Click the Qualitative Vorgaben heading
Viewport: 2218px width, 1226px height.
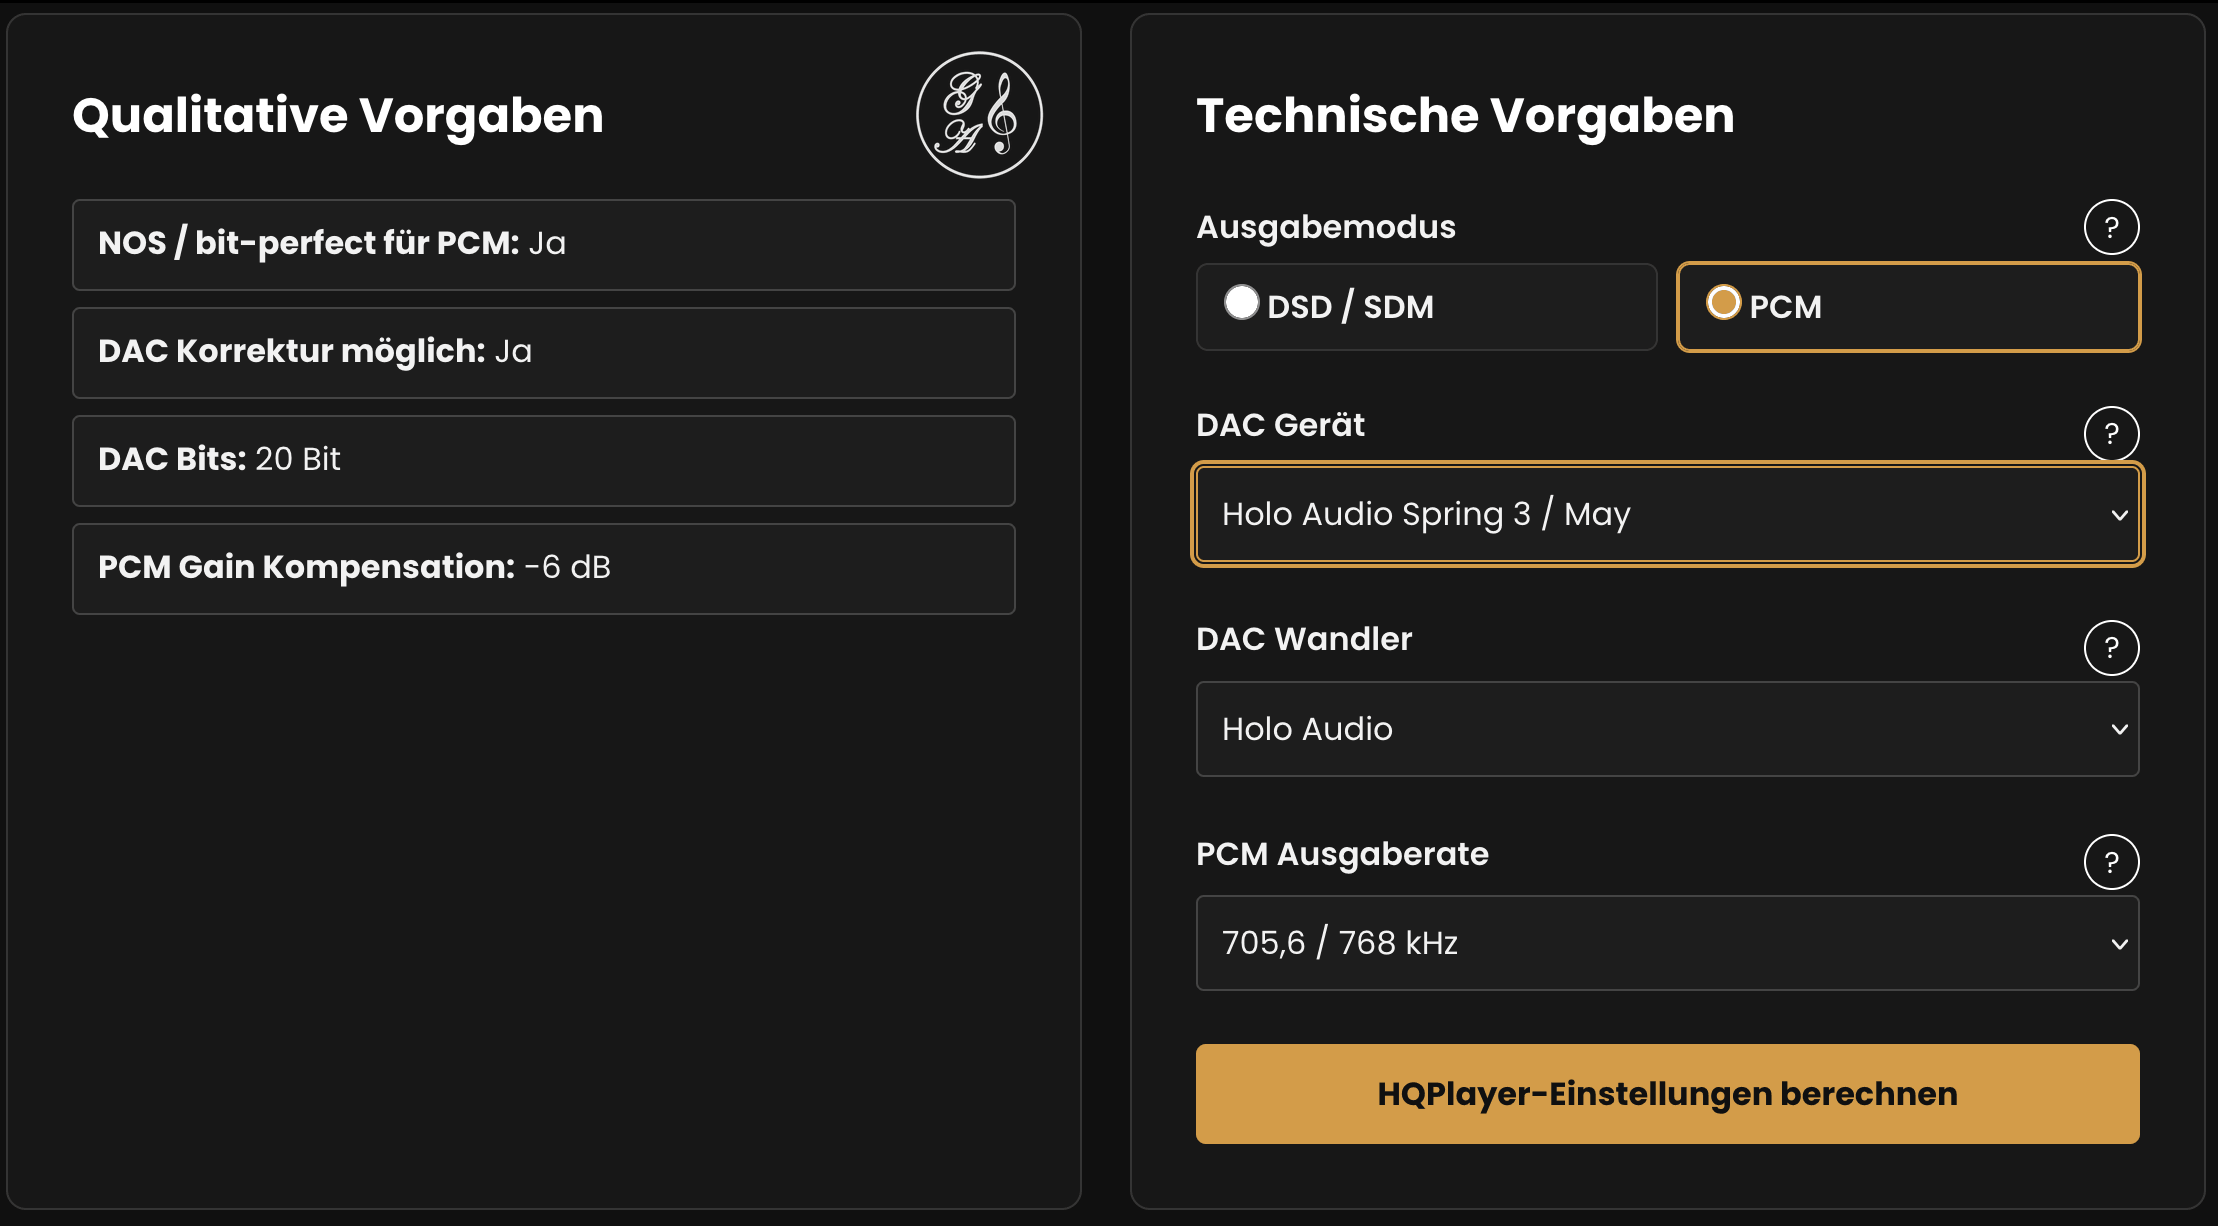click(338, 116)
